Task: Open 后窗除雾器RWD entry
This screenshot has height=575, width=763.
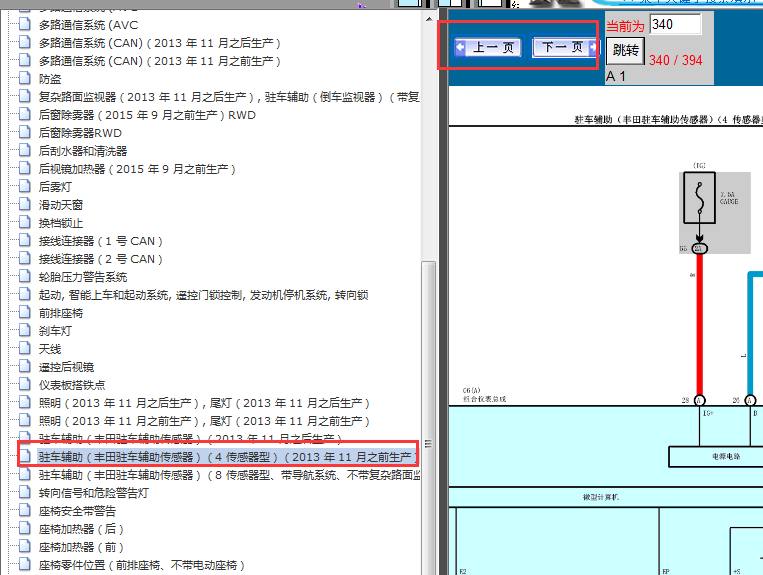Action: [x=80, y=133]
